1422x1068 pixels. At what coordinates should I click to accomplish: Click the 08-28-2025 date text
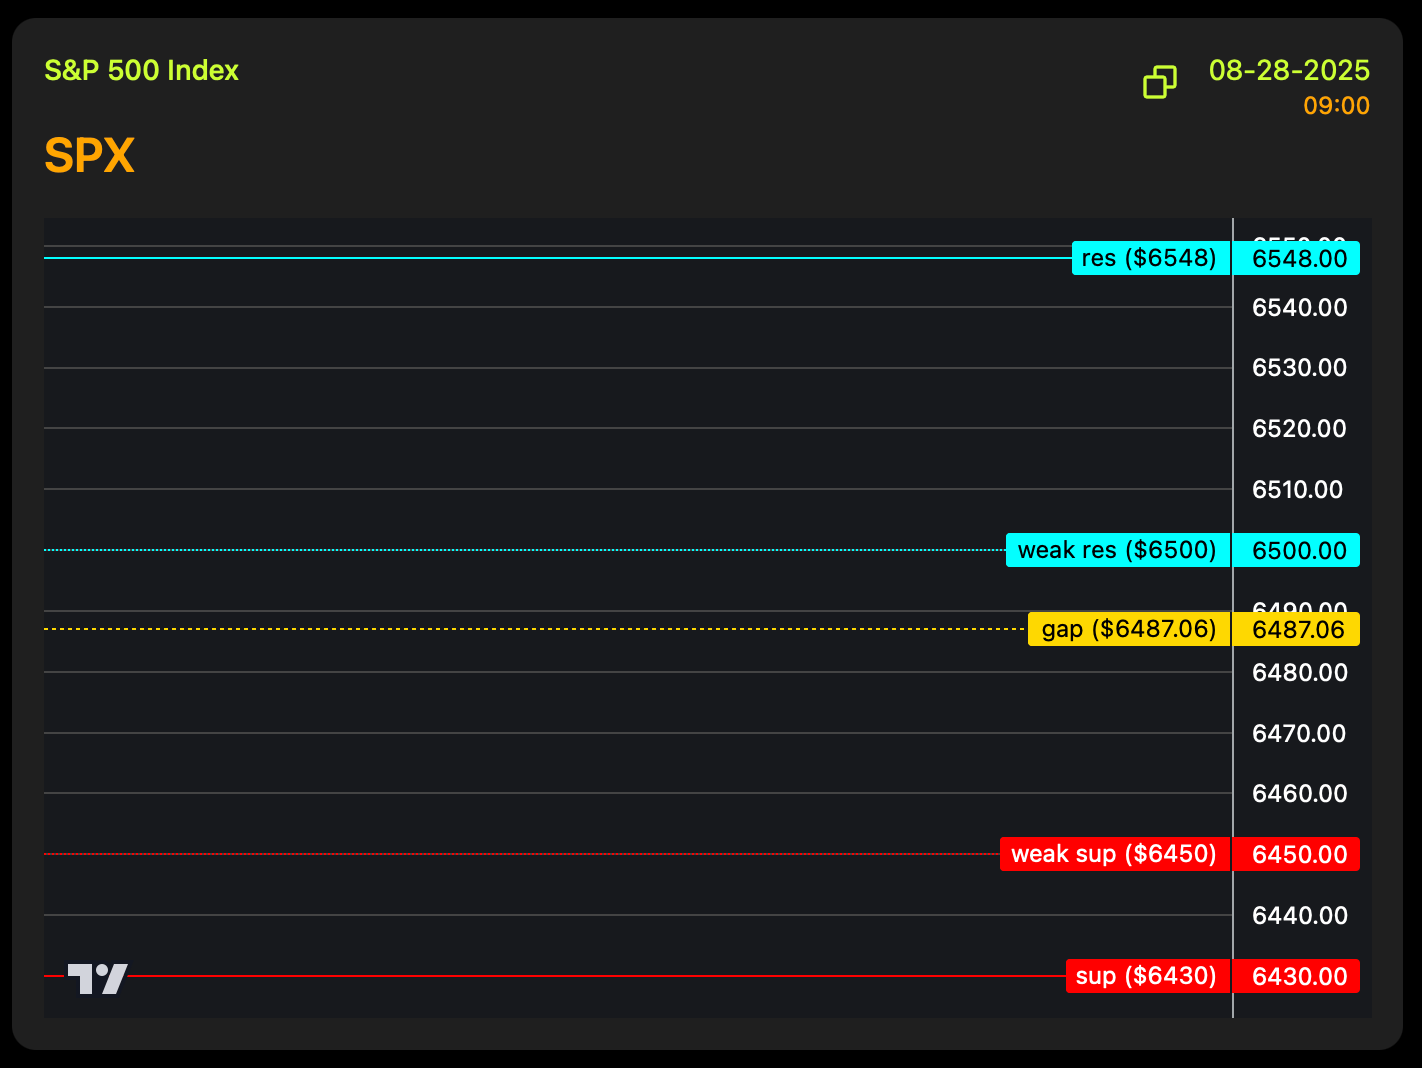coord(1289,70)
